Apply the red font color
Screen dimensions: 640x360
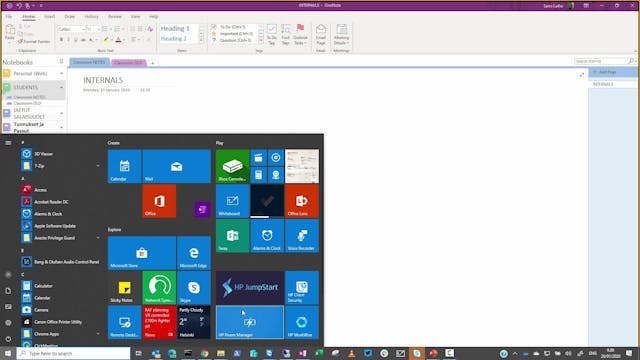point(118,40)
